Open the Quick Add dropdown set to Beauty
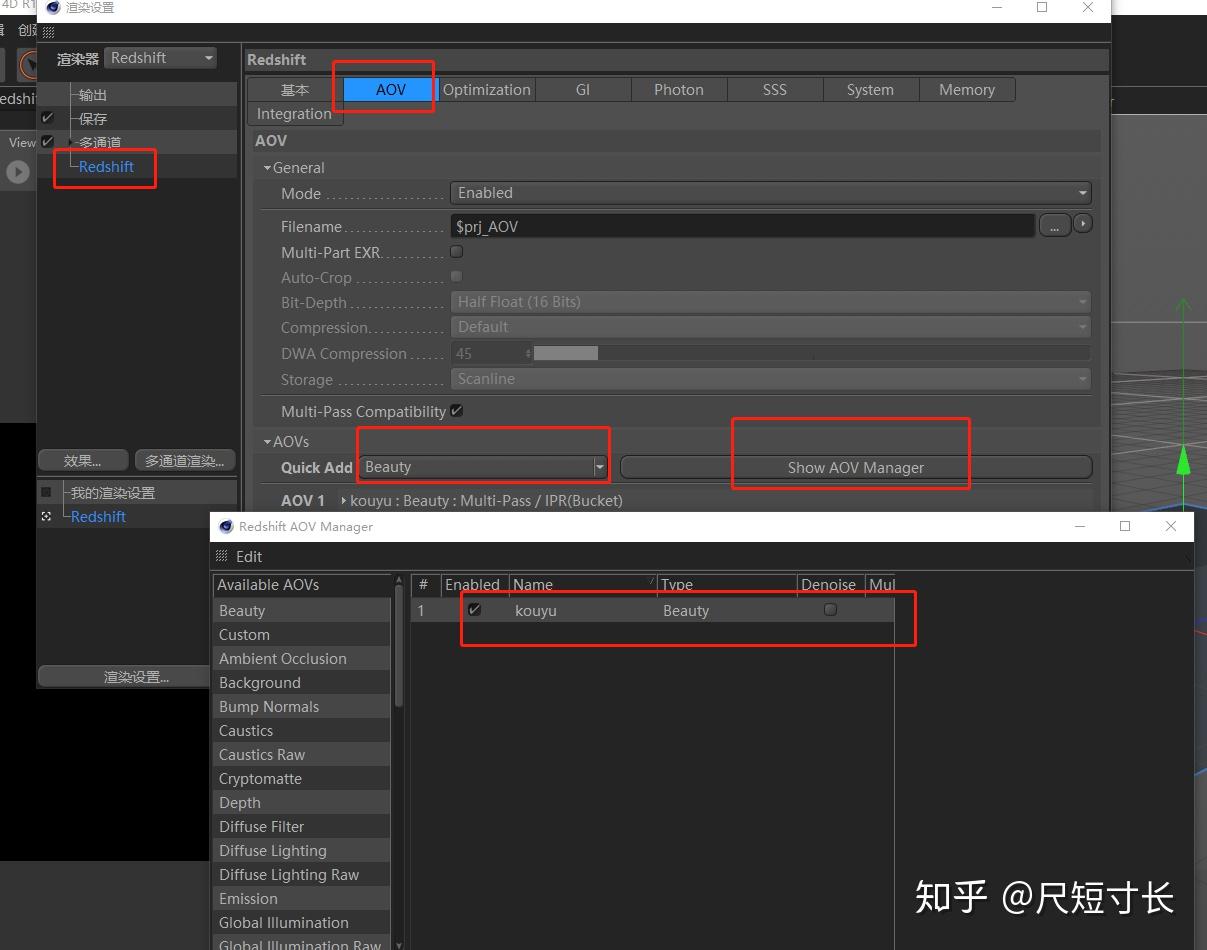This screenshot has width=1207, height=950. coord(483,467)
